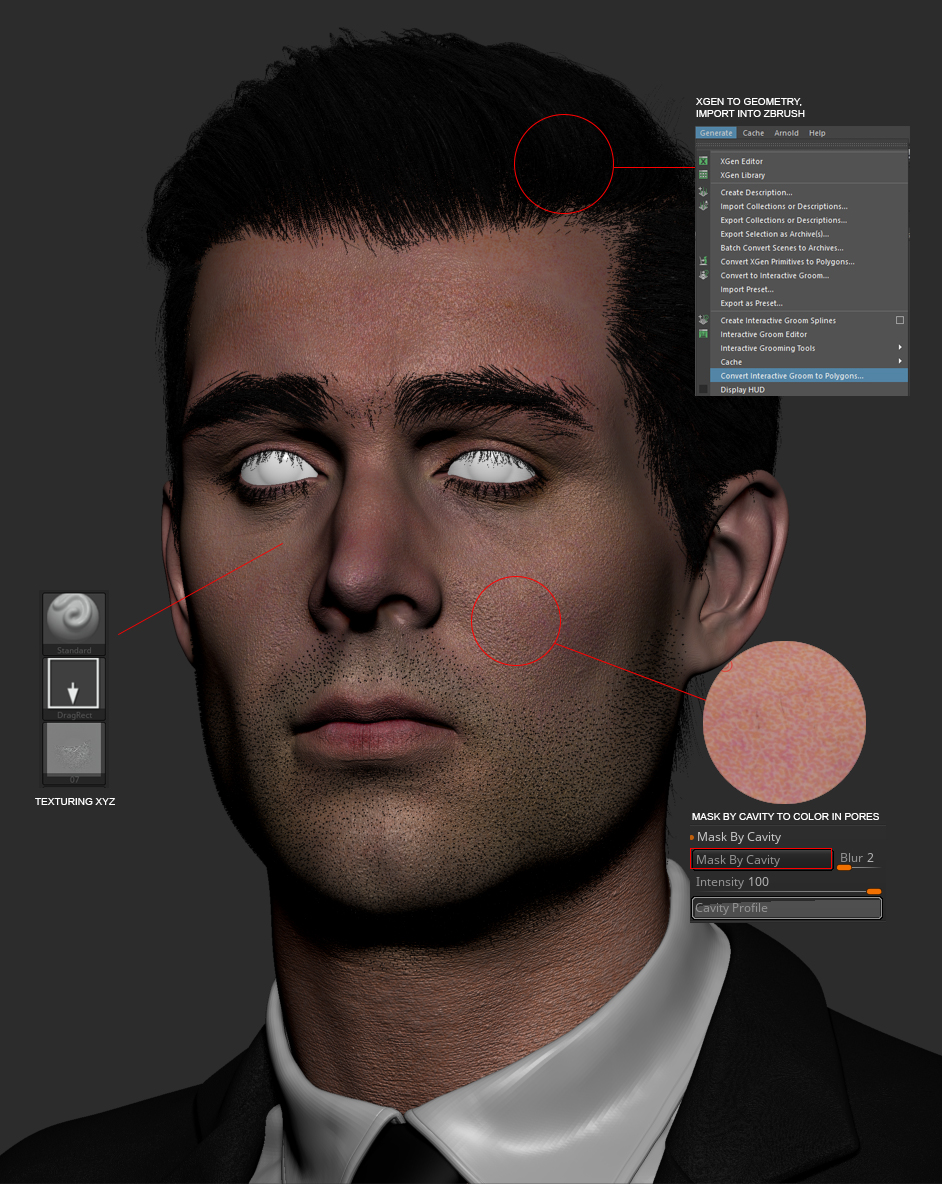Image resolution: width=942 pixels, height=1184 pixels.
Task: Expand the Cavity Profile curve
Action: click(x=787, y=908)
